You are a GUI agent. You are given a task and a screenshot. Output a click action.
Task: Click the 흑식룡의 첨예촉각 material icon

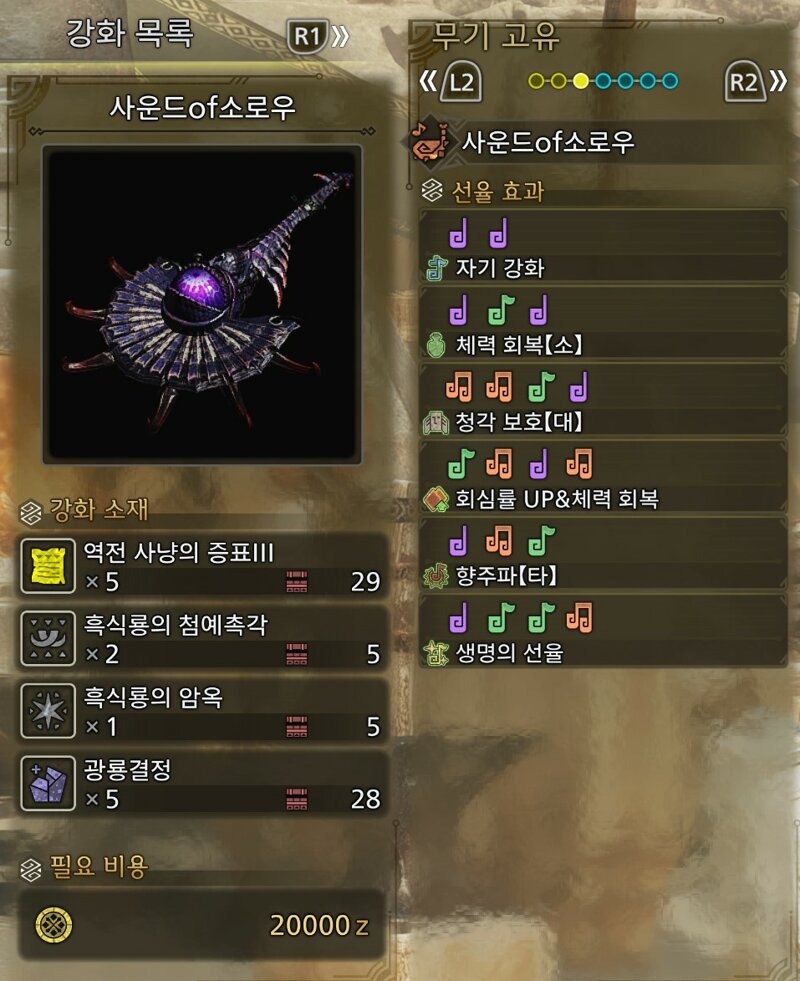(48, 638)
